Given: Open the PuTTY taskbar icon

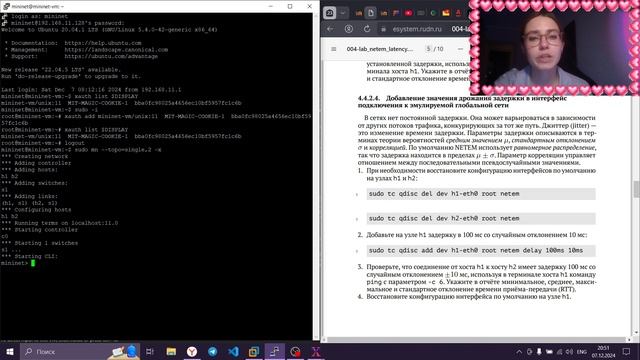Looking at the screenshot, I should tap(275, 351).
